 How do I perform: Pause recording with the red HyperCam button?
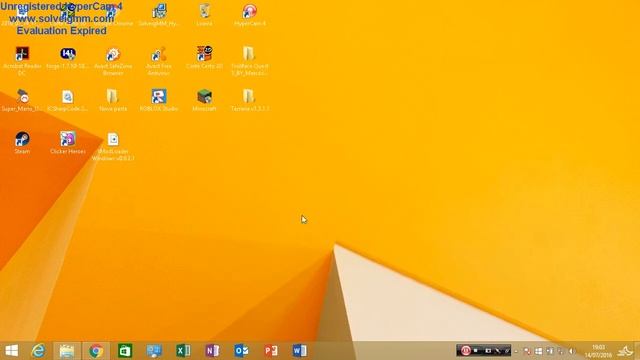coord(465,350)
